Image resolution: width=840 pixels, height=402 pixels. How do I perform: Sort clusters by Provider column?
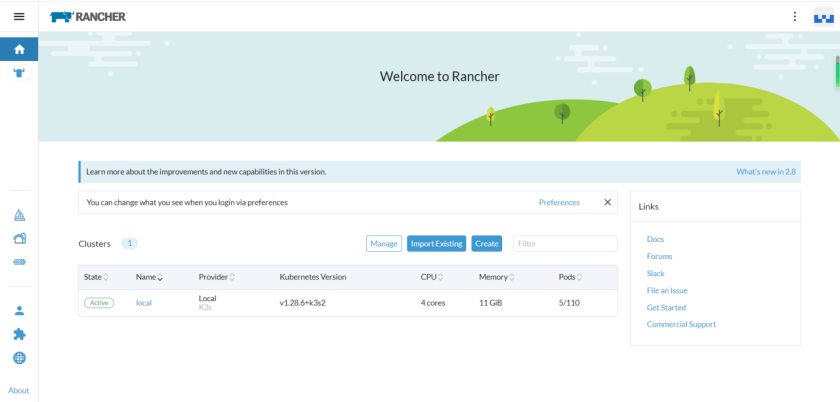216,277
